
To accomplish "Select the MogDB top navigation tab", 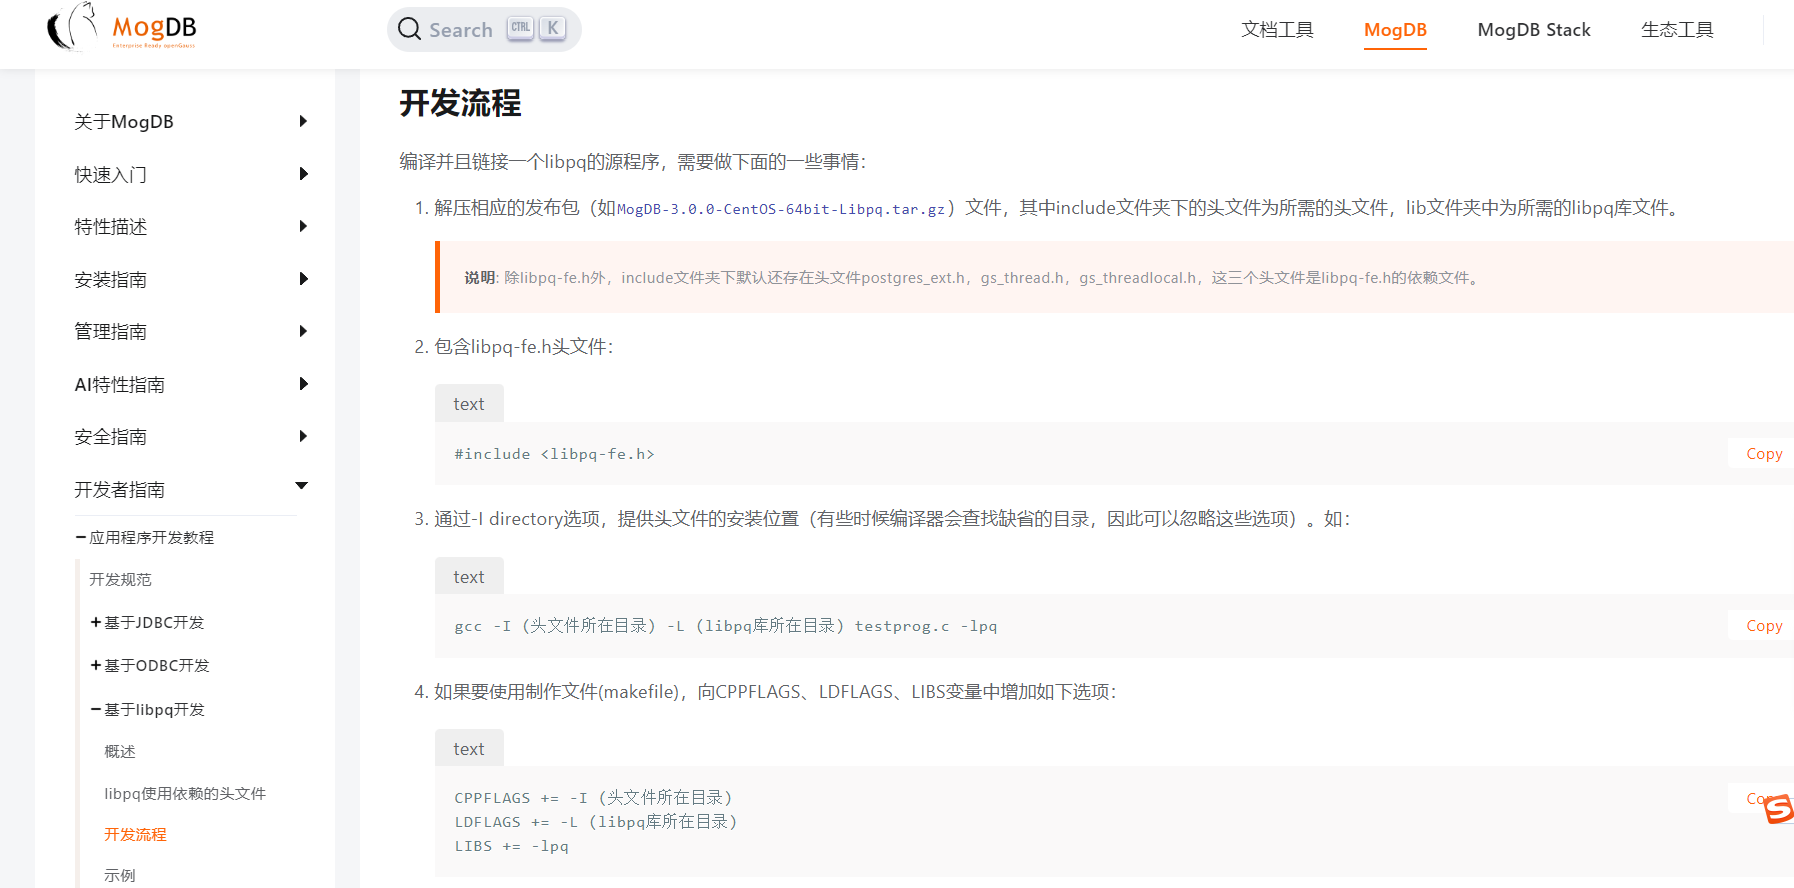I will pyautogui.click(x=1395, y=30).
